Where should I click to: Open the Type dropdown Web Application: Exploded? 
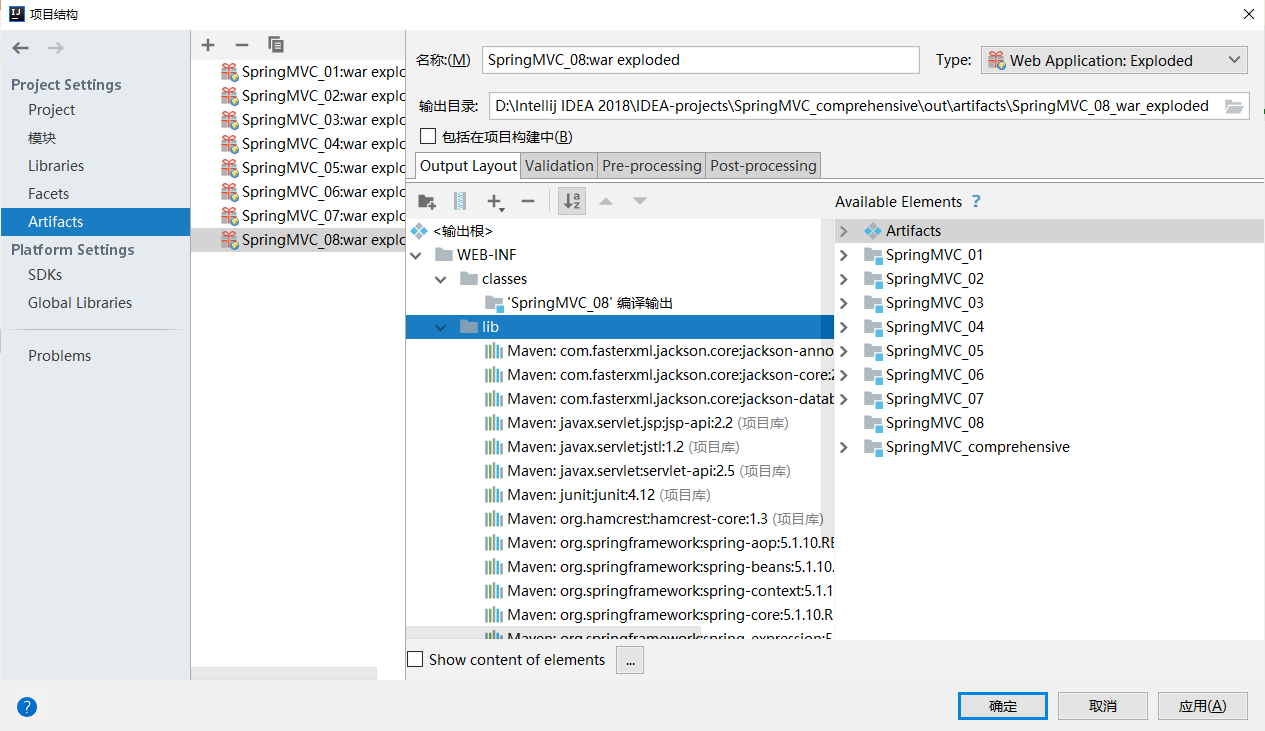[x=1114, y=60]
